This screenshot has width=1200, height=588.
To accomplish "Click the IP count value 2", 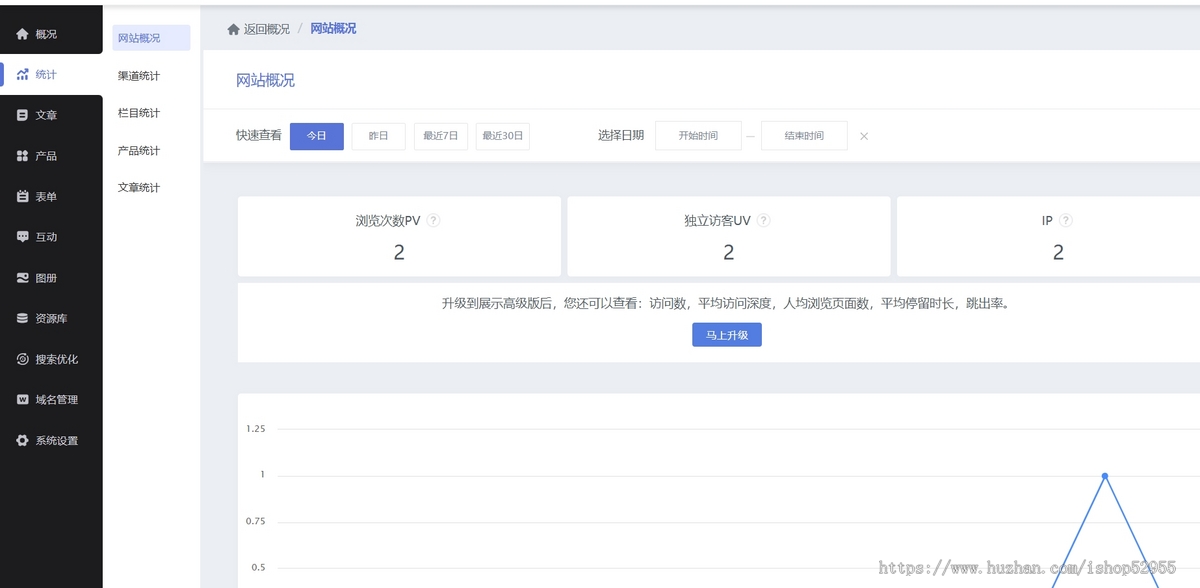I will pyautogui.click(x=1058, y=253).
